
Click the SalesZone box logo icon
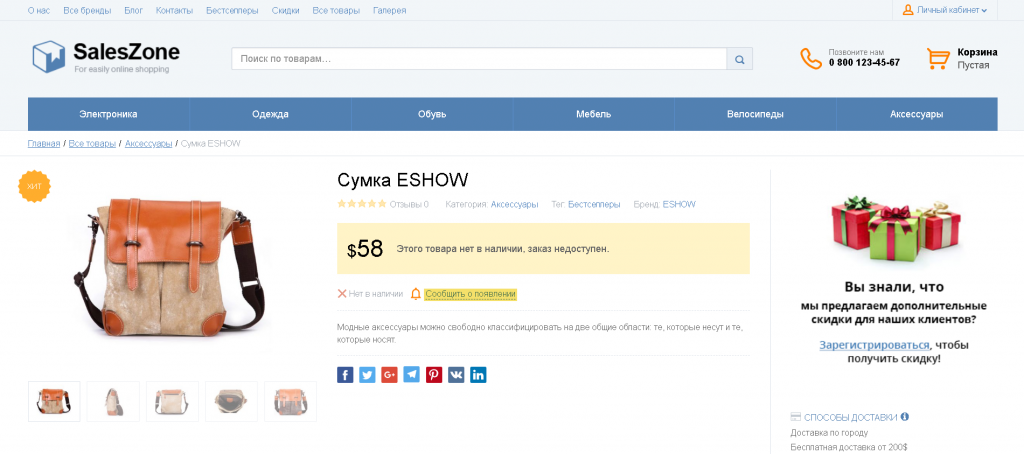coord(49,57)
